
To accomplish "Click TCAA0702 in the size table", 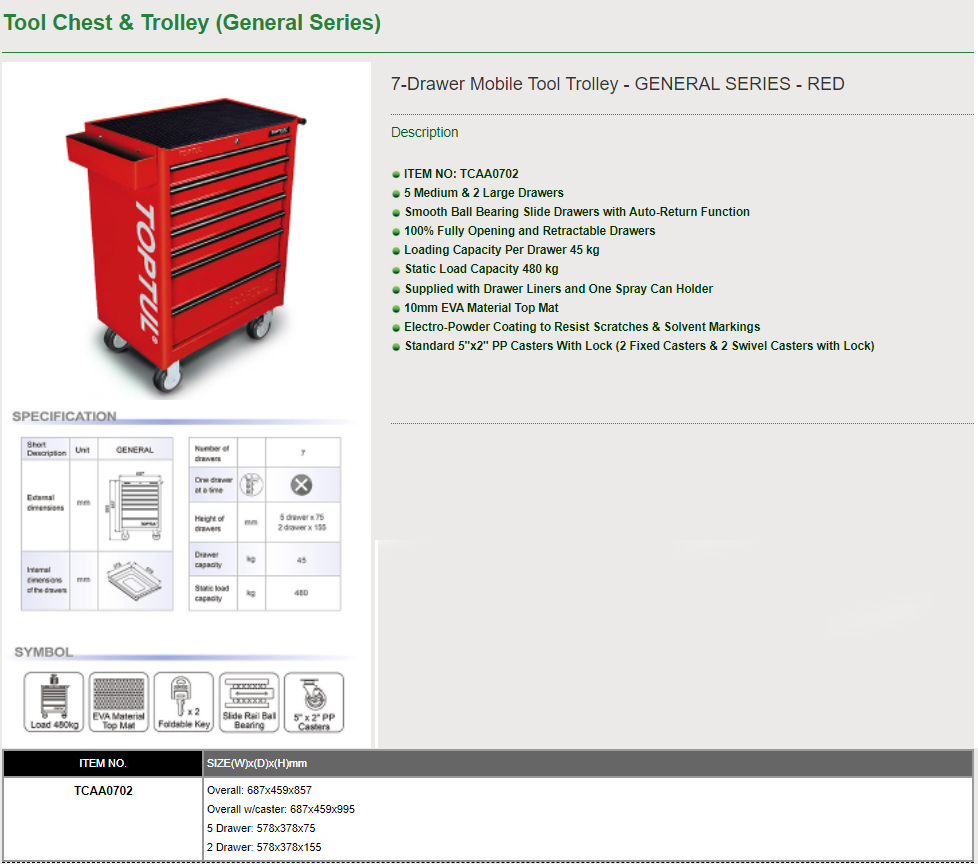I will 103,791.
